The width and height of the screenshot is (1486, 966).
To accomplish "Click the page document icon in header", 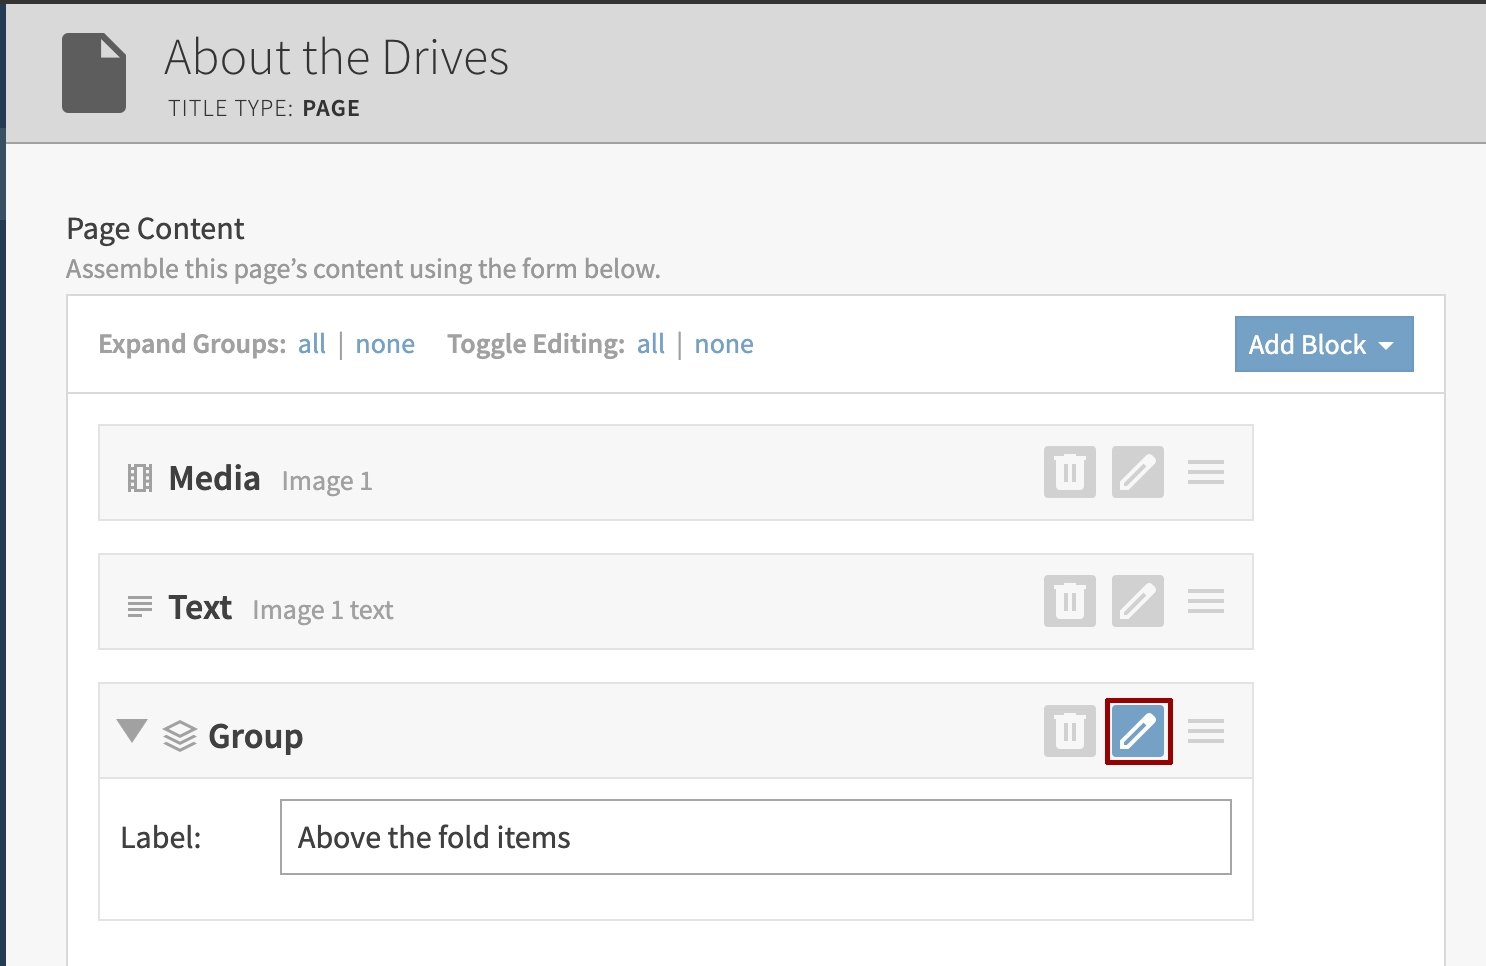I will click(x=94, y=73).
